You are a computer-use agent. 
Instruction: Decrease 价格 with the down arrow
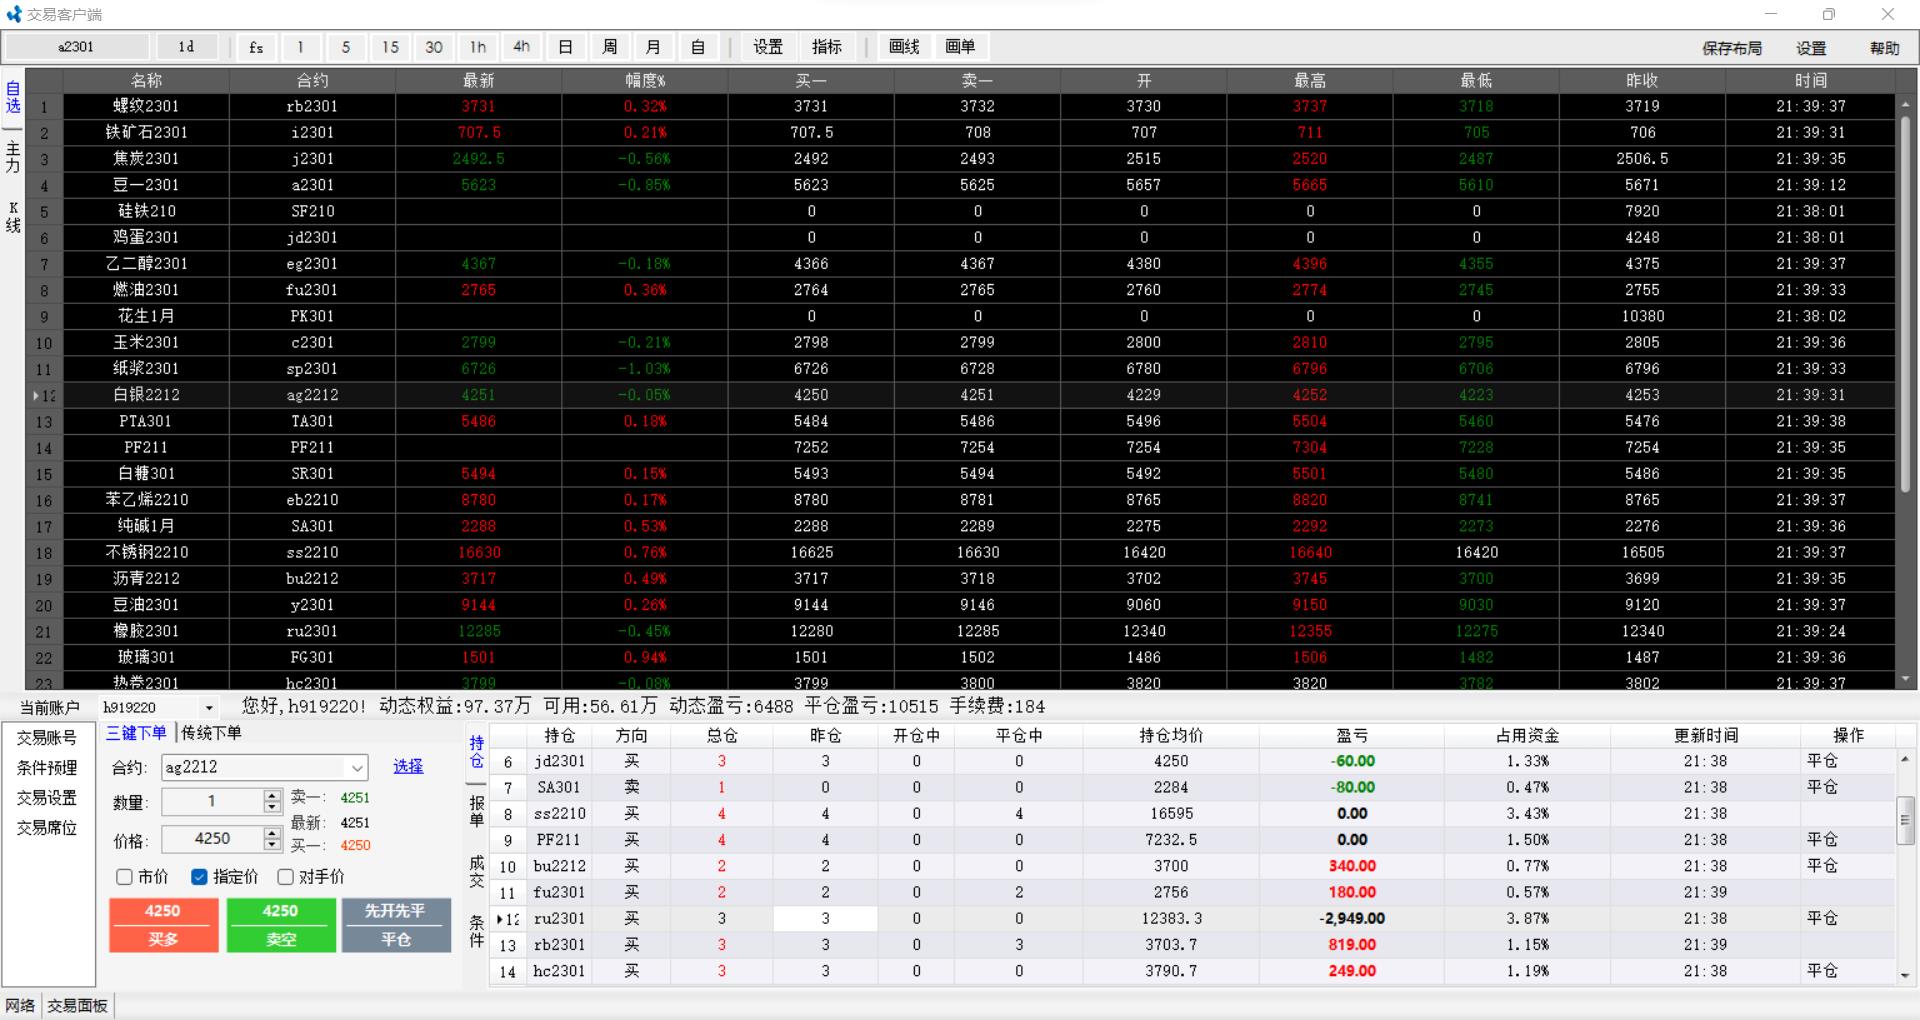272,844
